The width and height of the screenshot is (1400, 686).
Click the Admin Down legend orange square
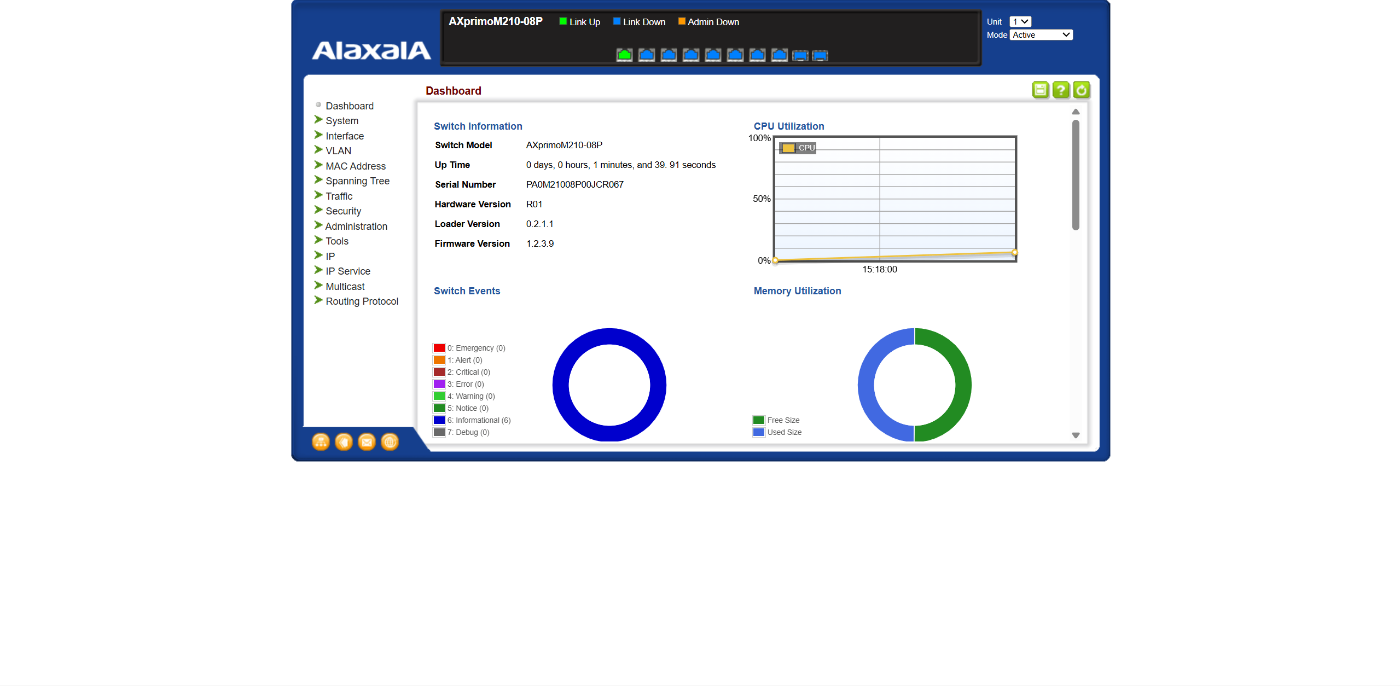click(682, 21)
